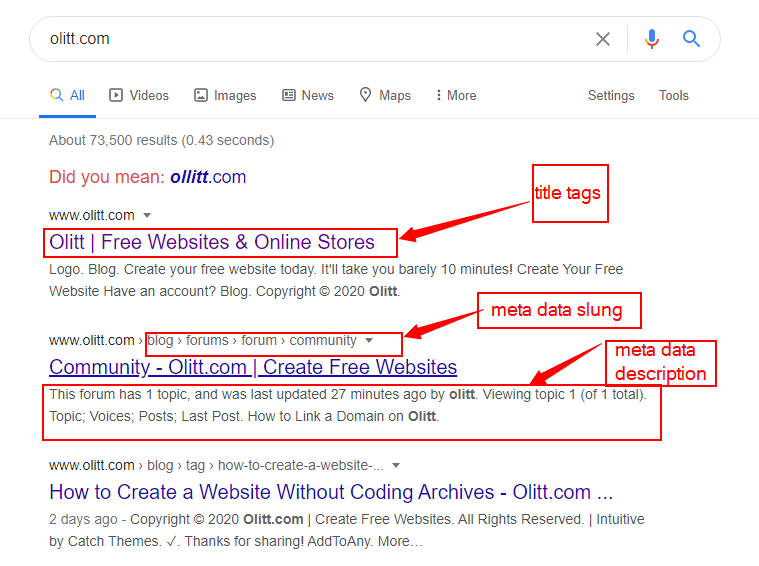This screenshot has width=759, height=566.
Task: Click the suggested spelling ollitt.com
Action: tap(208, 177)
